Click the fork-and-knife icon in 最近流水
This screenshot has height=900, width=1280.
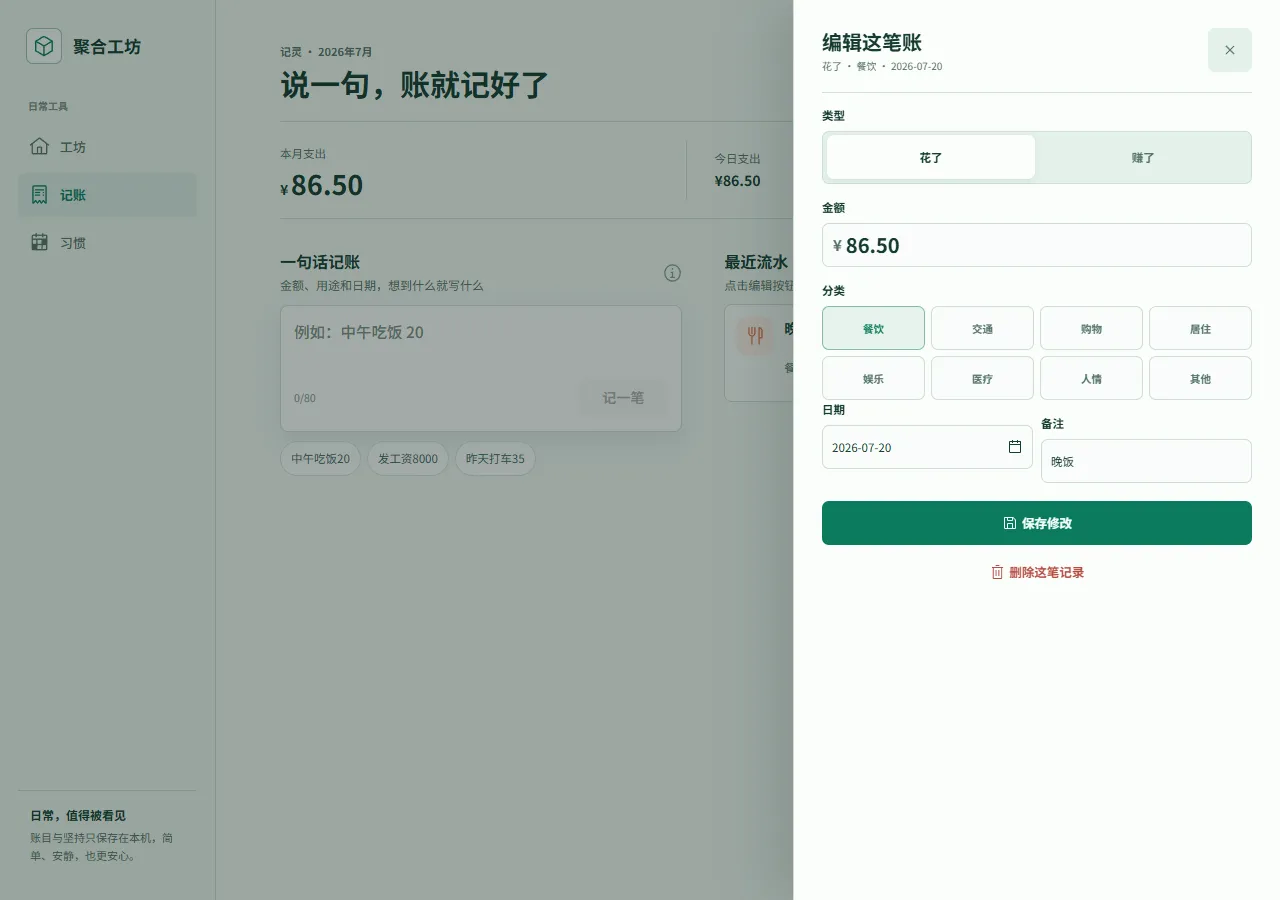pyautogui.click(x=755, y=336)
